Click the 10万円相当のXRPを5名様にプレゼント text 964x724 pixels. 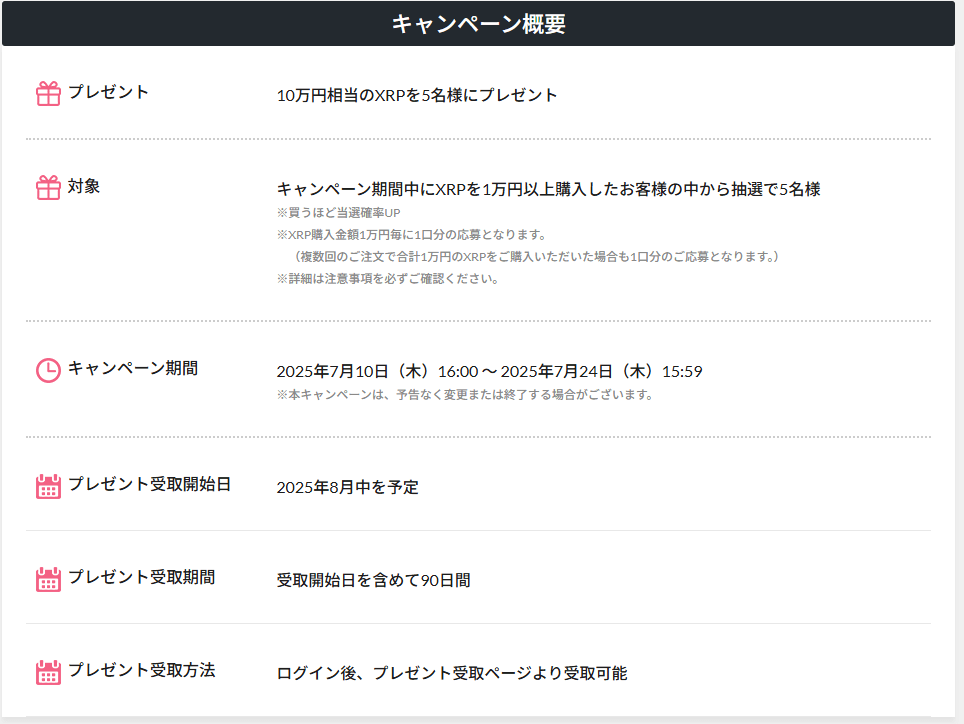coord(417,95)
